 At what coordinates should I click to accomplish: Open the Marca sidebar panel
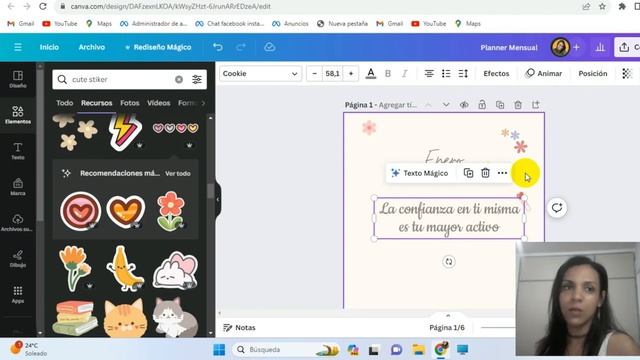18,187
